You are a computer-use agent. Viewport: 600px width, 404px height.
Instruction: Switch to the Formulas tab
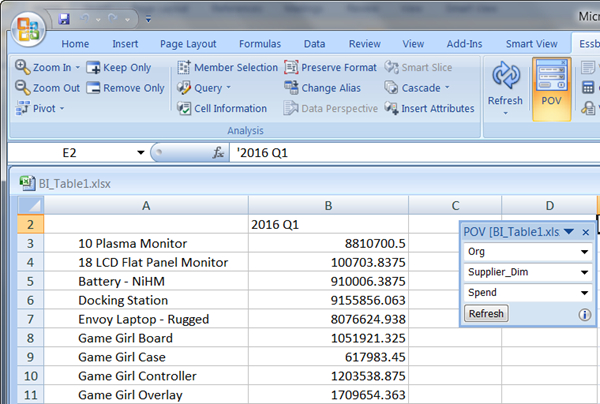pos(260,44)
